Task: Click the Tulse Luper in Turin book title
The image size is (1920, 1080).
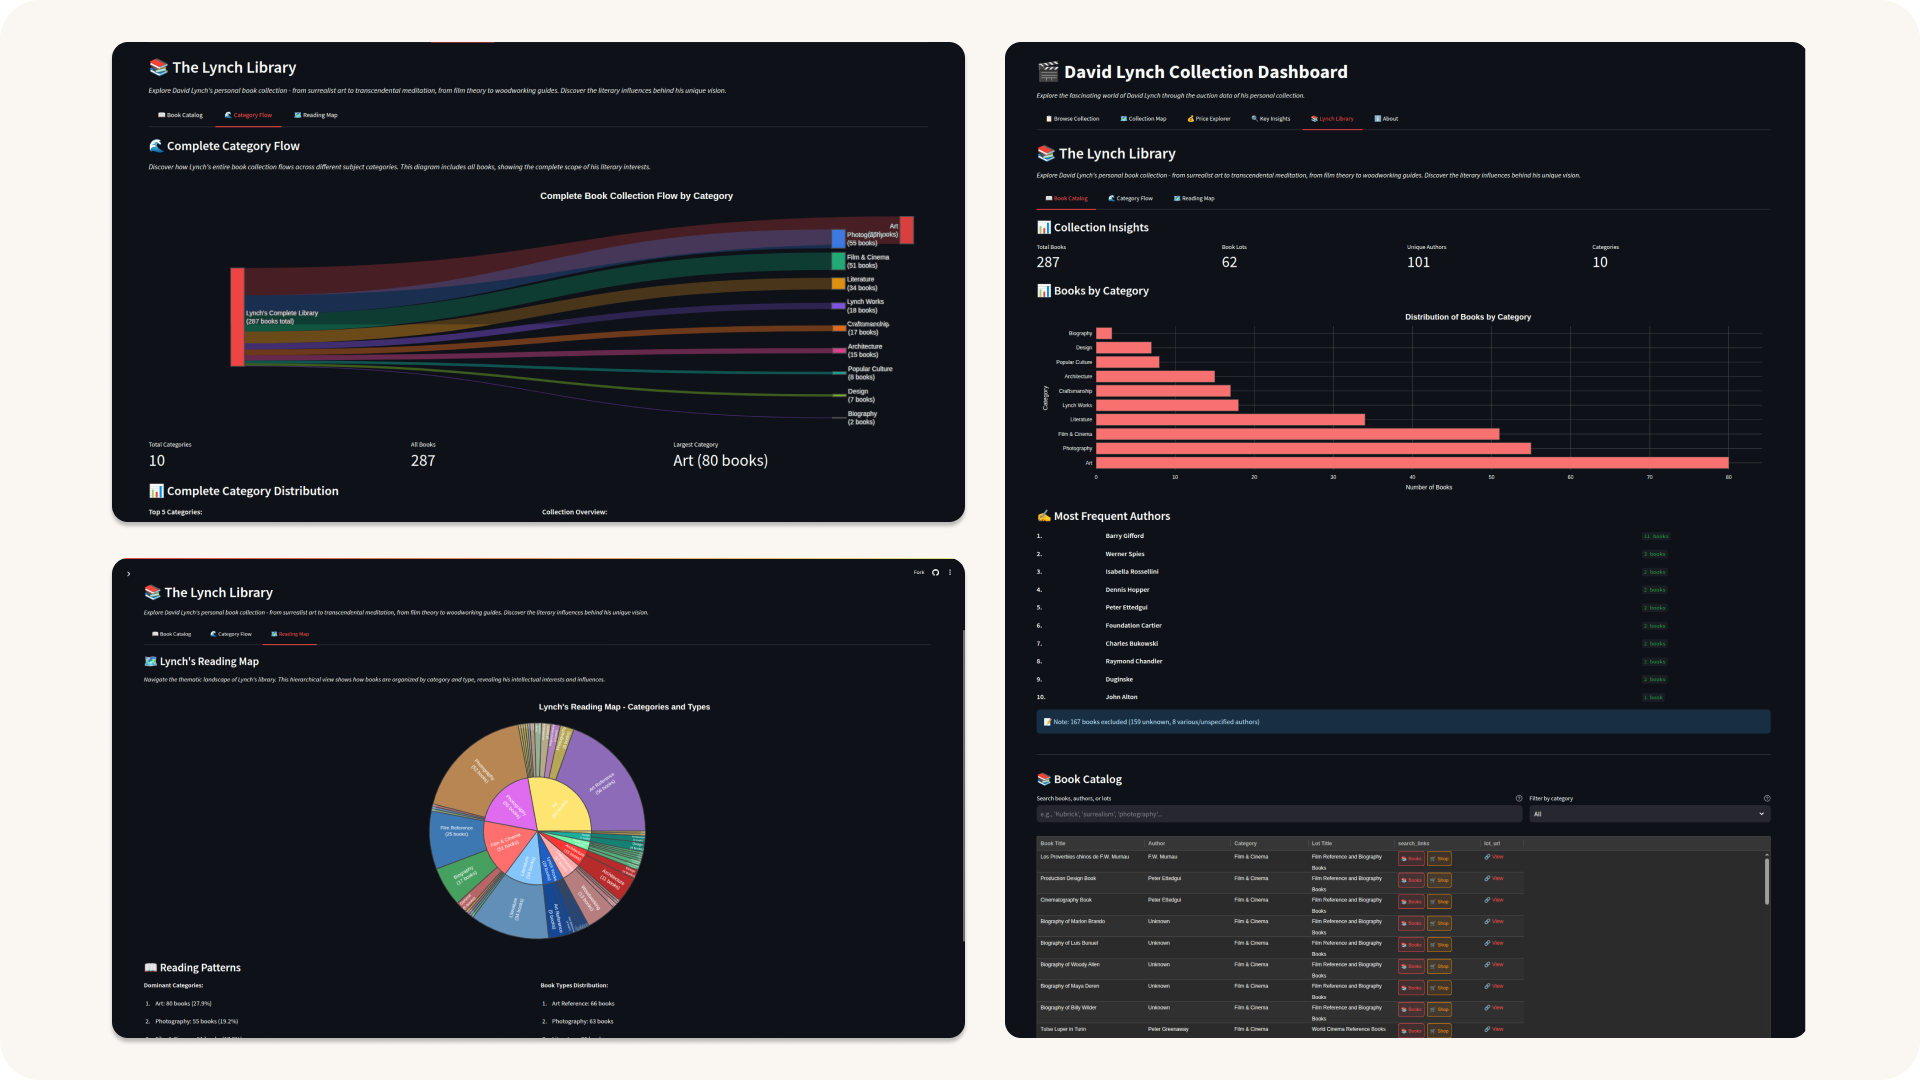Action: click(x=1063, y=1029)
